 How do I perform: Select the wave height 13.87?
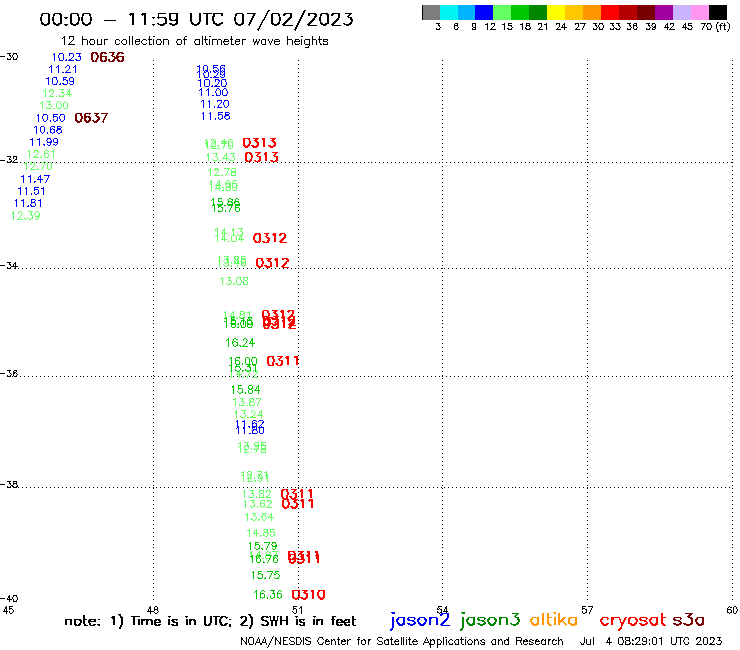(247, 402)
